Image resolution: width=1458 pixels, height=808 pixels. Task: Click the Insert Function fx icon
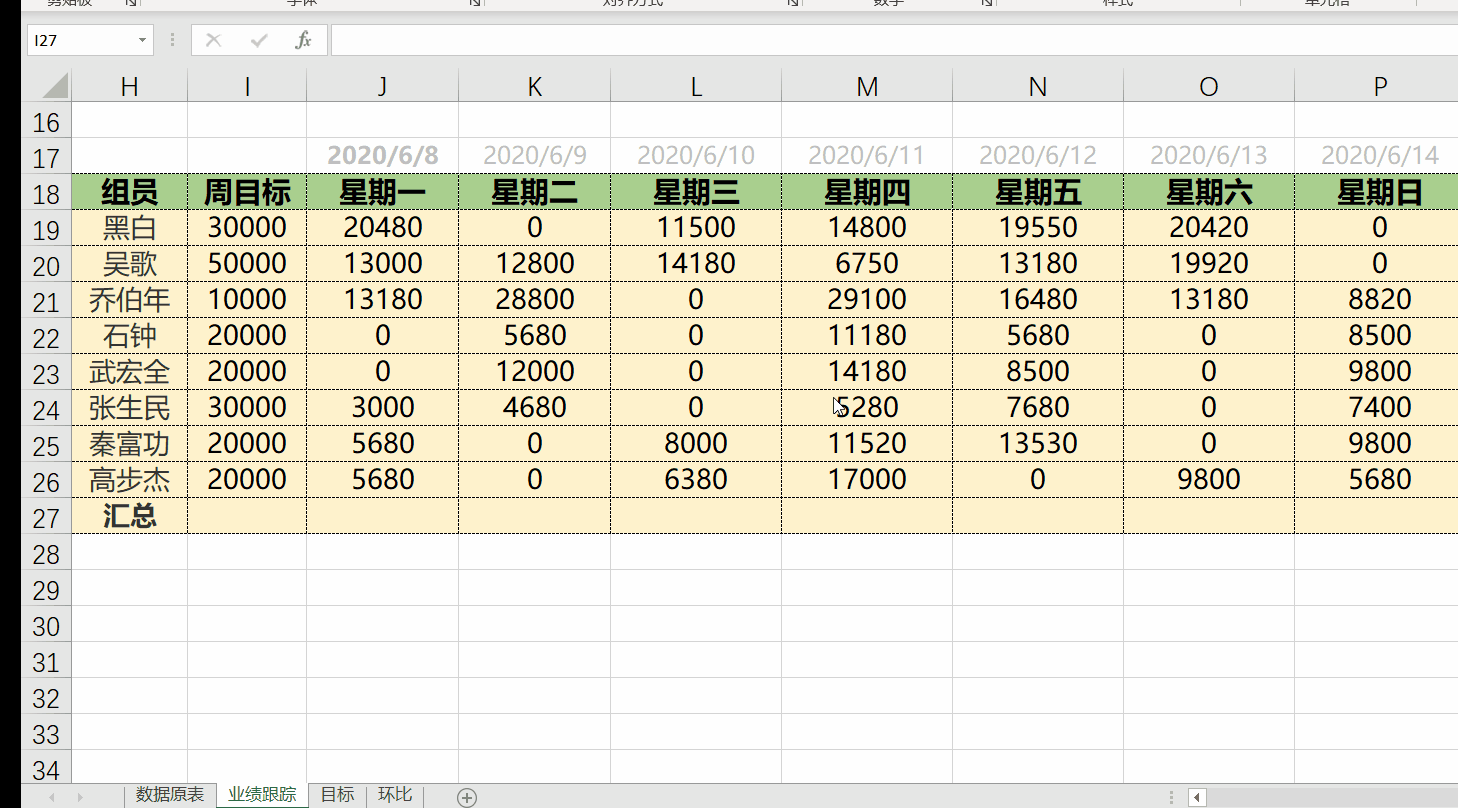click(303, 40)
